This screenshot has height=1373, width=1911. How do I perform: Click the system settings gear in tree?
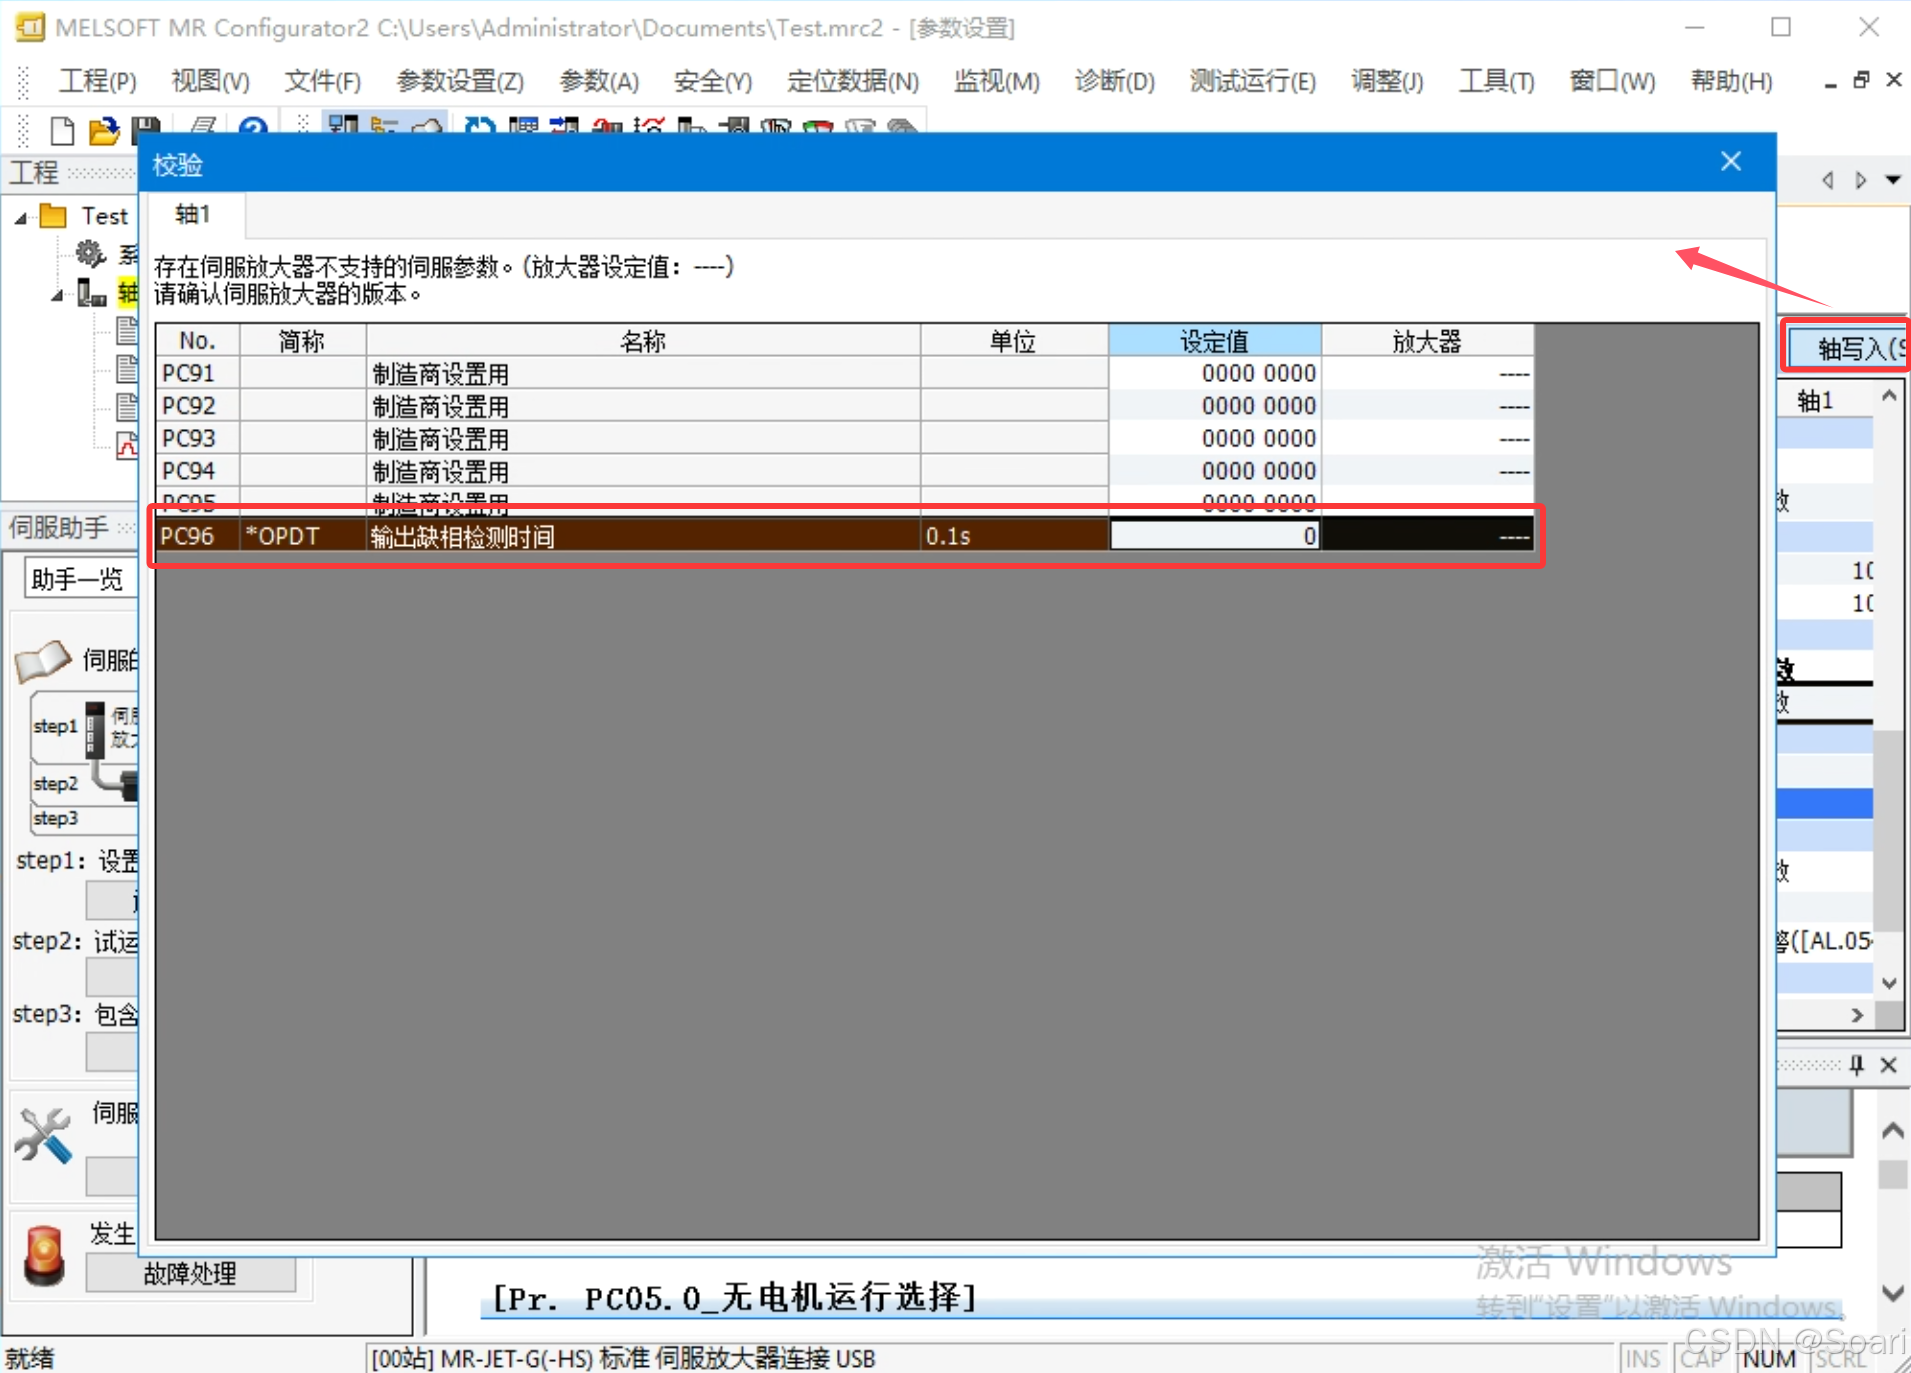(x=91, y=254)
